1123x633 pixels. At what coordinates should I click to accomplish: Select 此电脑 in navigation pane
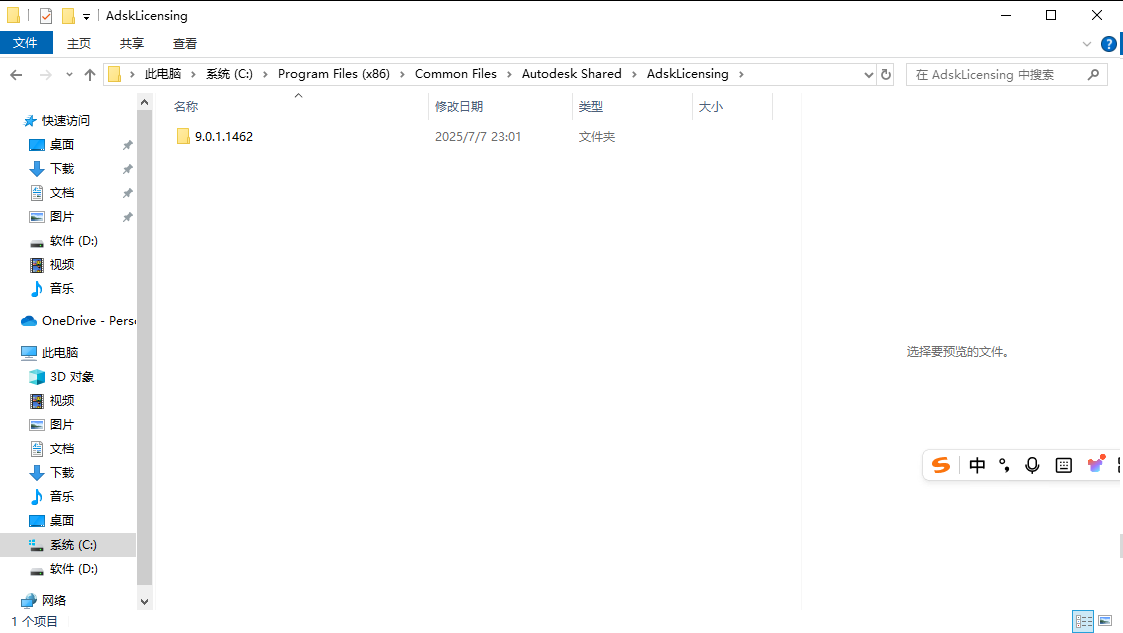click(60, 352)
